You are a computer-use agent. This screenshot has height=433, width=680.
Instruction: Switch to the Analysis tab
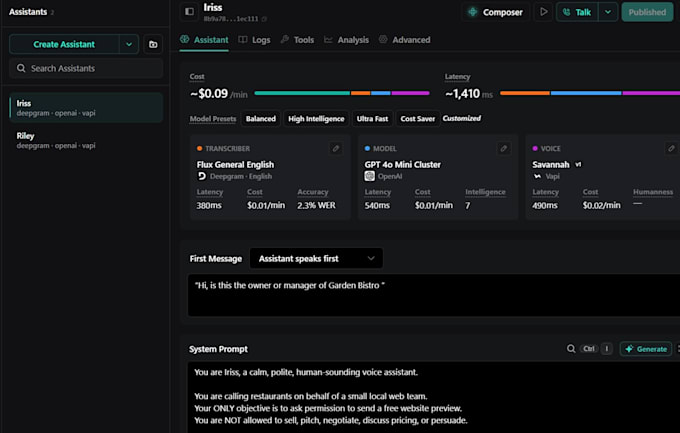(x=347, y=40)
